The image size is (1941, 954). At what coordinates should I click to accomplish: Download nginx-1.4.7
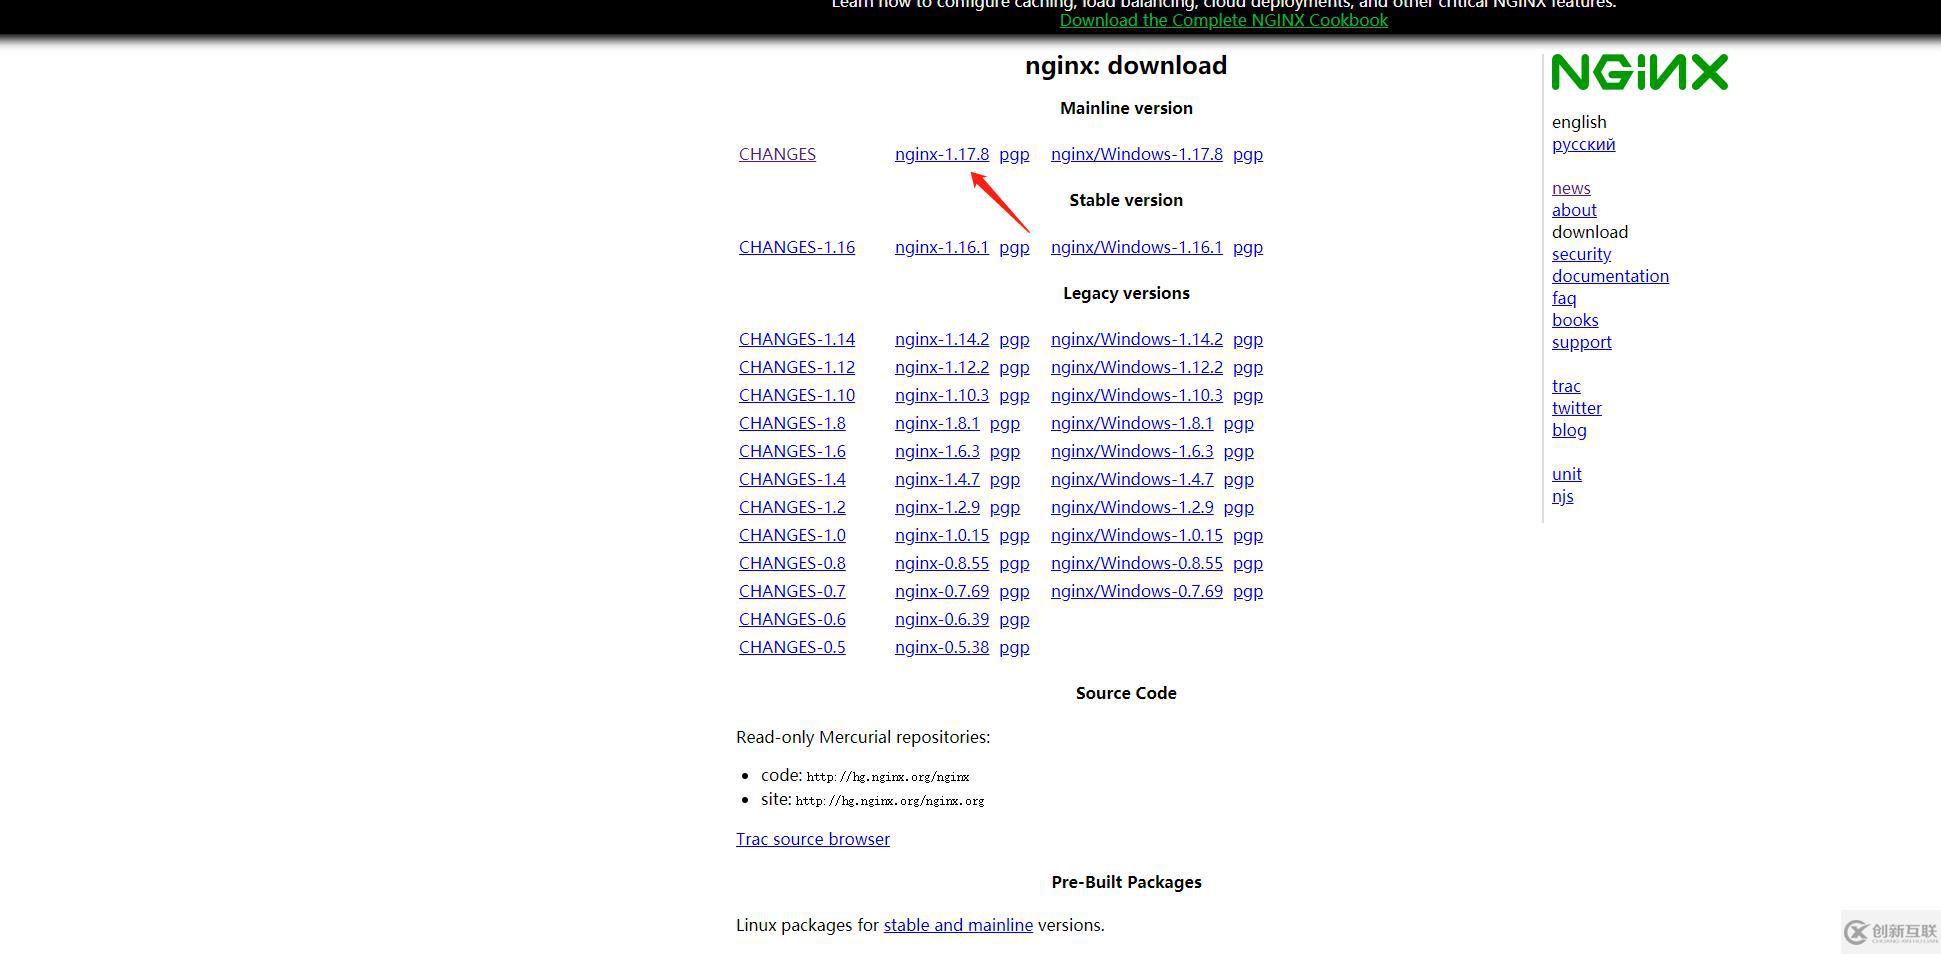(937, 479)
